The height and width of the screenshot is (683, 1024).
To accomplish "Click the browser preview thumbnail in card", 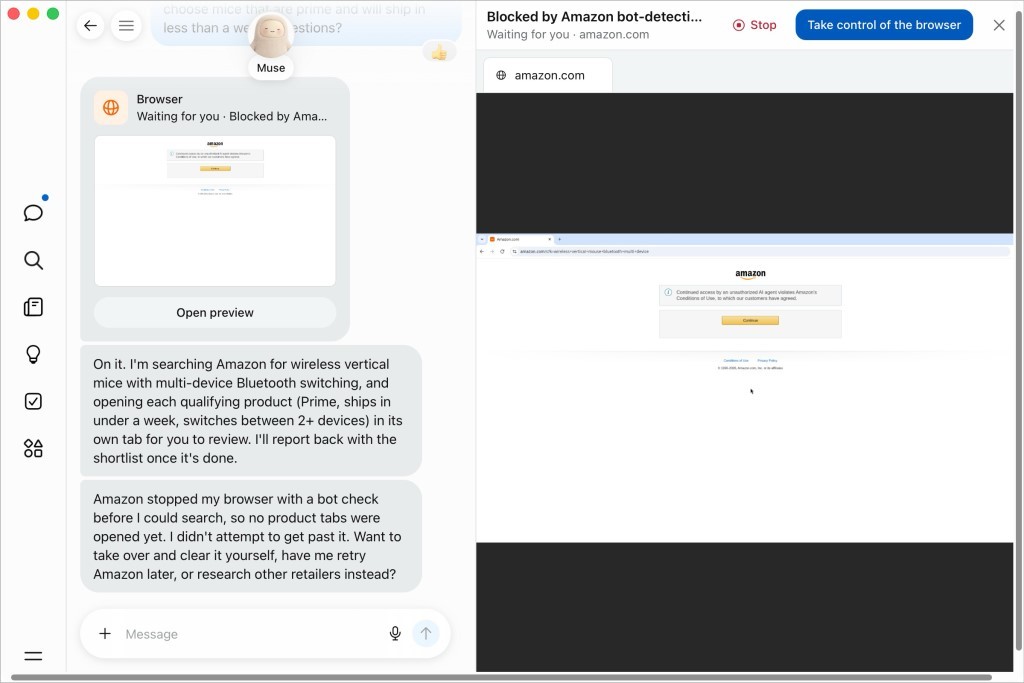I will [215, 211].
